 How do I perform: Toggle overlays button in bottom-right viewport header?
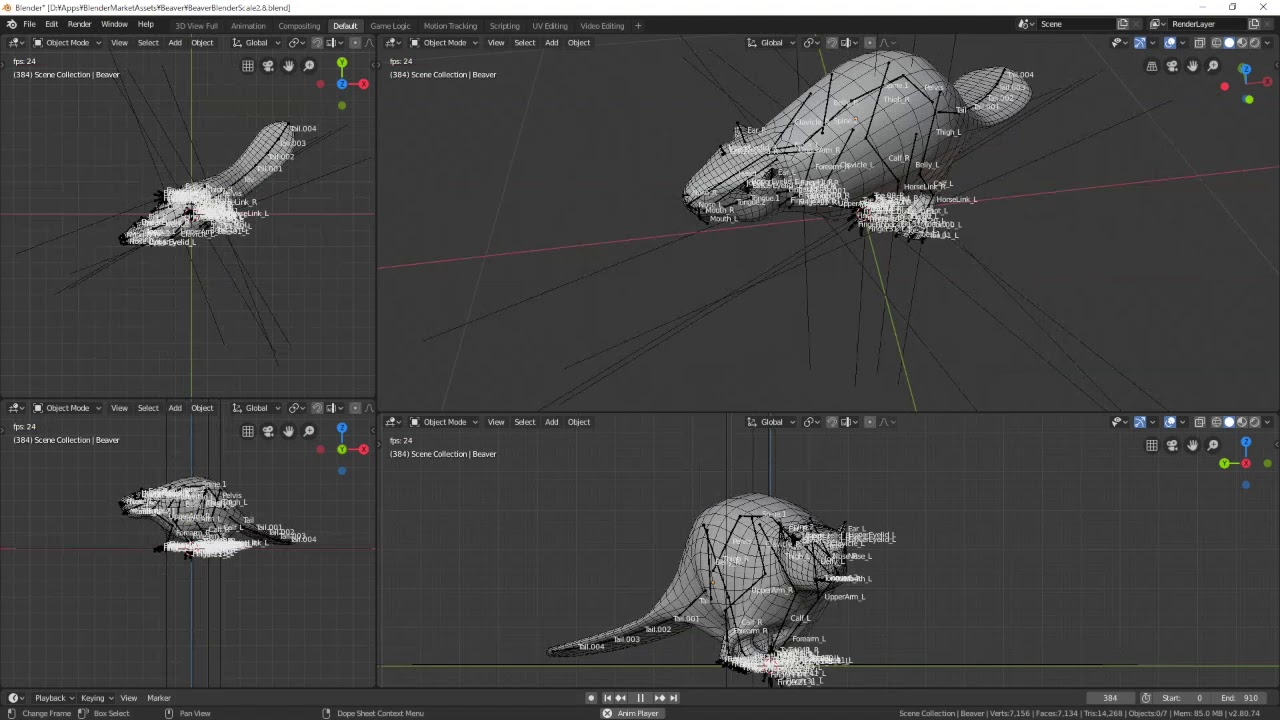pyautogui.click(x=1170, y=422)
